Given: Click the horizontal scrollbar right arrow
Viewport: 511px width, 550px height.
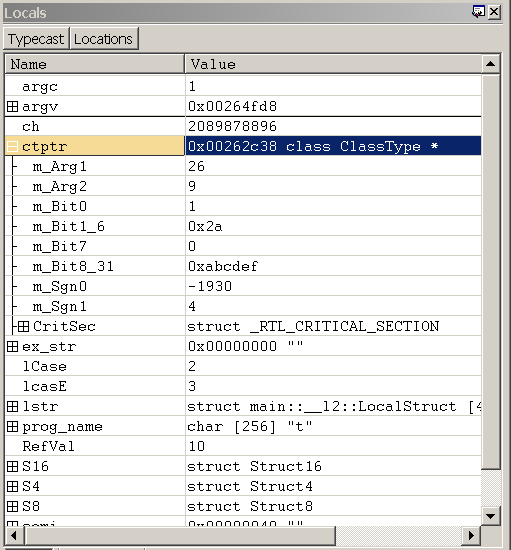Looking at the screenshot, I should pos(471,536).
